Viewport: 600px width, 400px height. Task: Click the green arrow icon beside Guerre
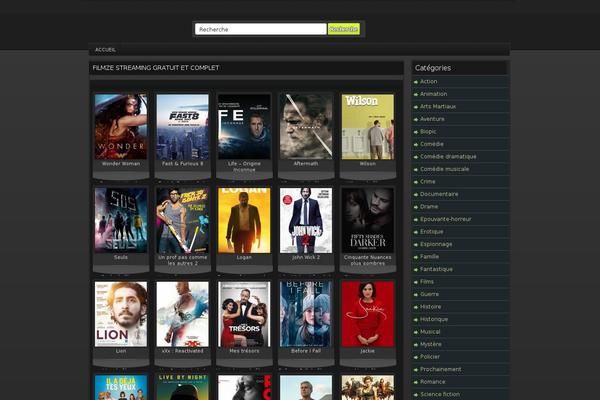coord(416,294)
